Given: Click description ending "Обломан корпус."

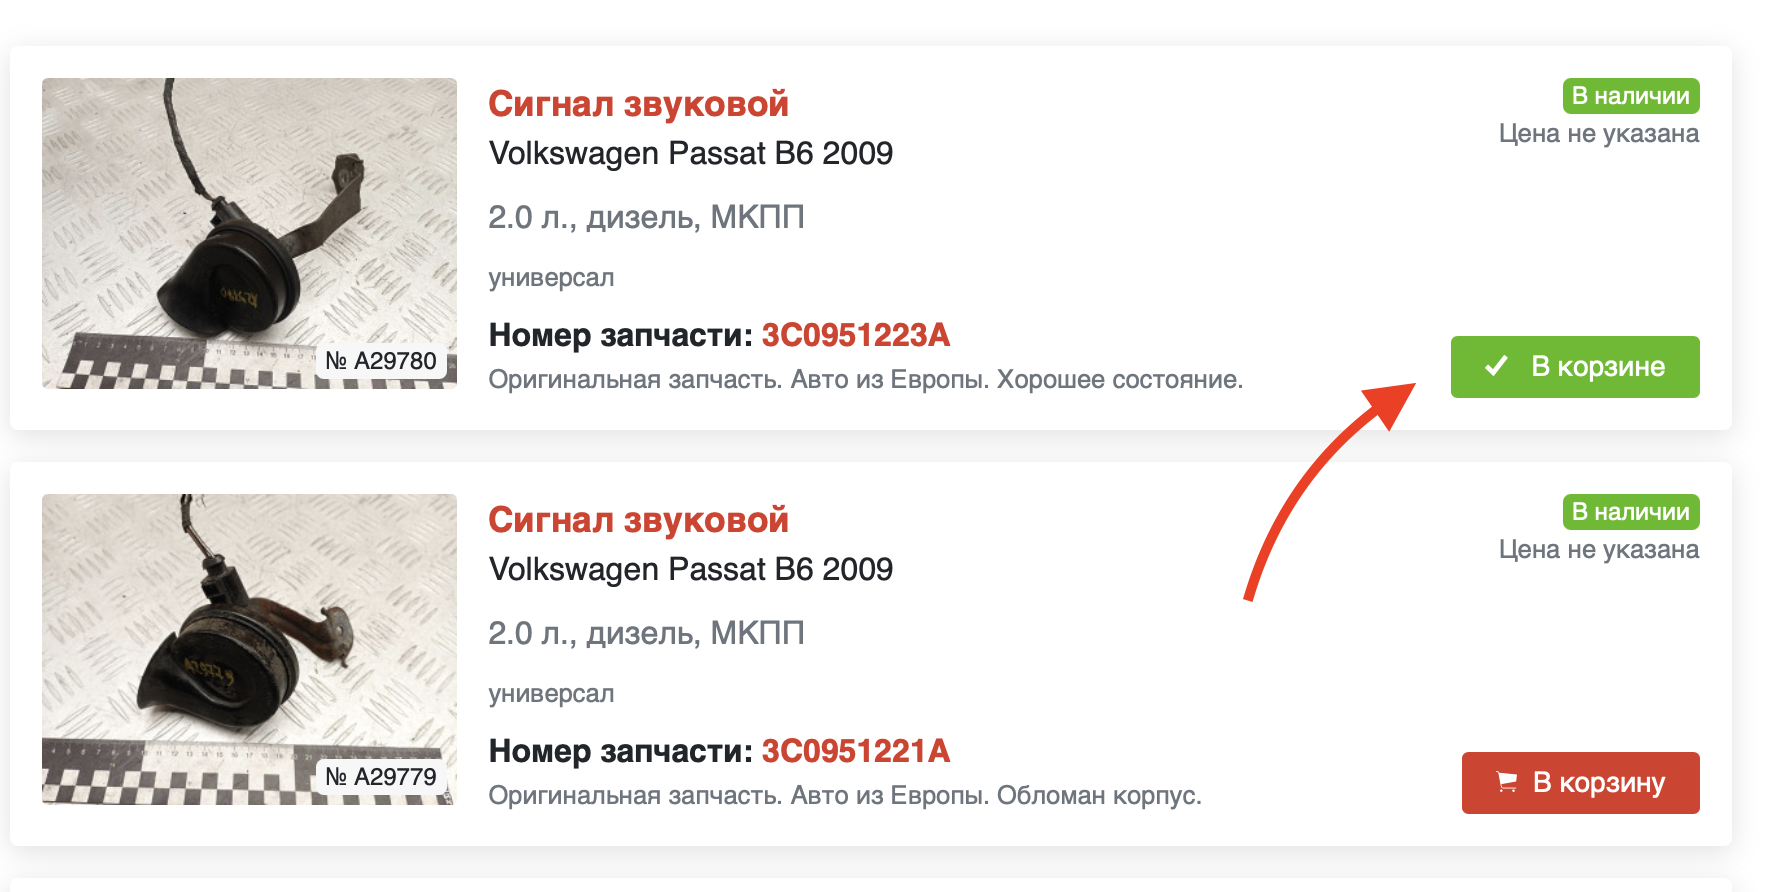Looking at the screenshot, I should (845, 796).
